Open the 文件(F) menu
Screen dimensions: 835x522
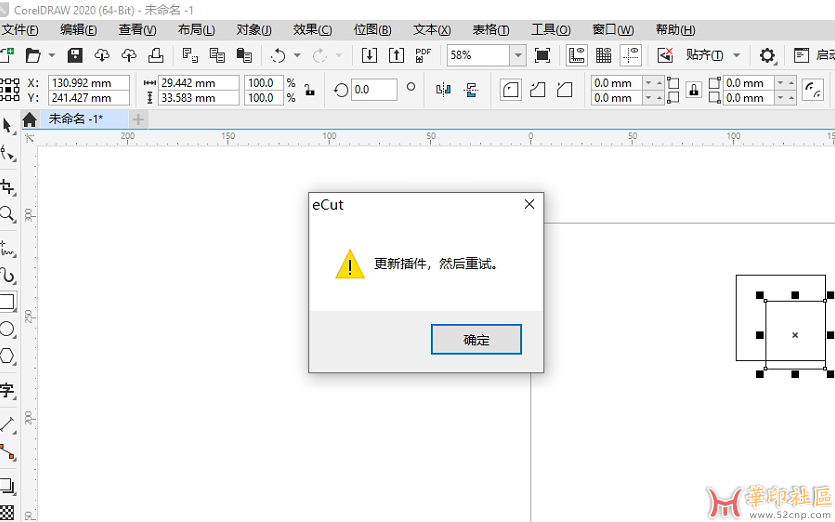20,30
